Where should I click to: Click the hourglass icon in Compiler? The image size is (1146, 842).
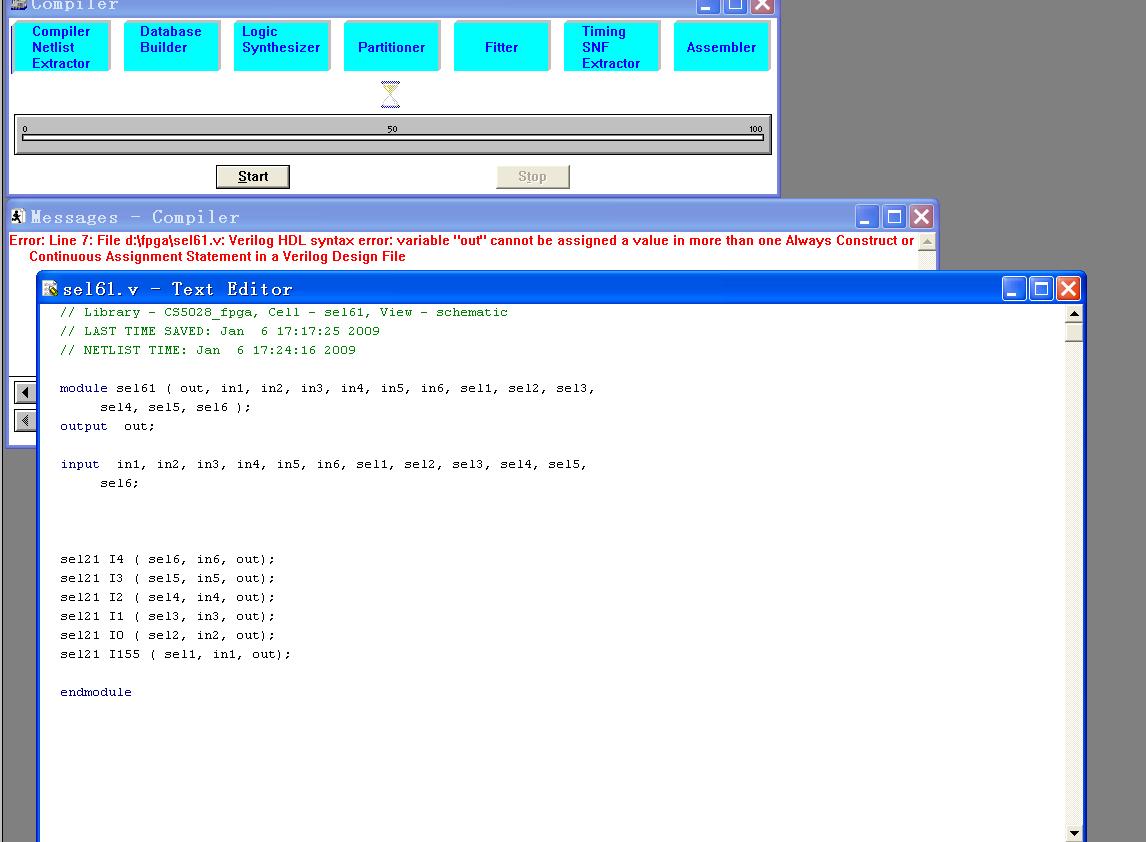[391, 94]
